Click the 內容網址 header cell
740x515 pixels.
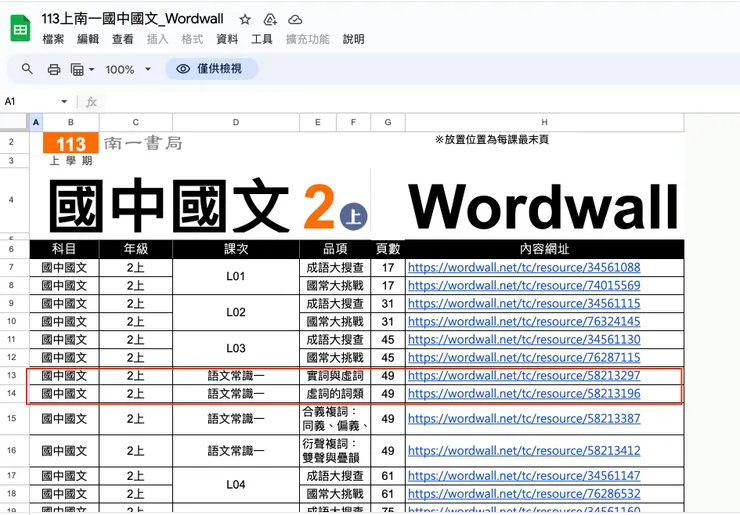545,249
